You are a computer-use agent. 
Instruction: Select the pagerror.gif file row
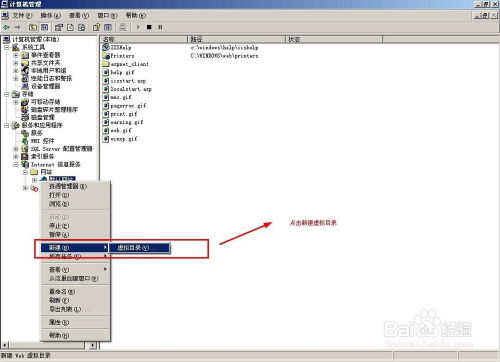pos(124,105)
